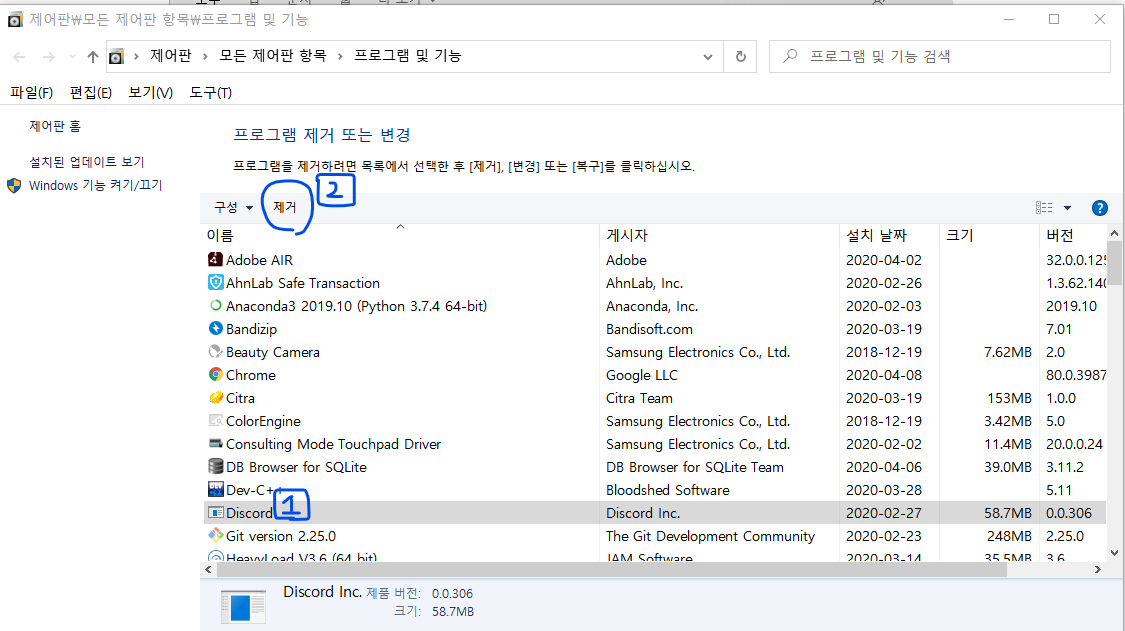The height and width of the screenshot is (631, 1125).
Task: Open 설치된 업데이트 보기 link
Action: pos(87,162)
